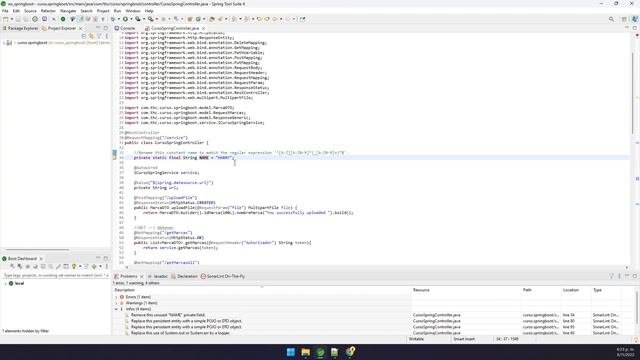This screenshot has width=640, height=360.
Task: Click the Back navigation arrow icon
Action: 275,19
